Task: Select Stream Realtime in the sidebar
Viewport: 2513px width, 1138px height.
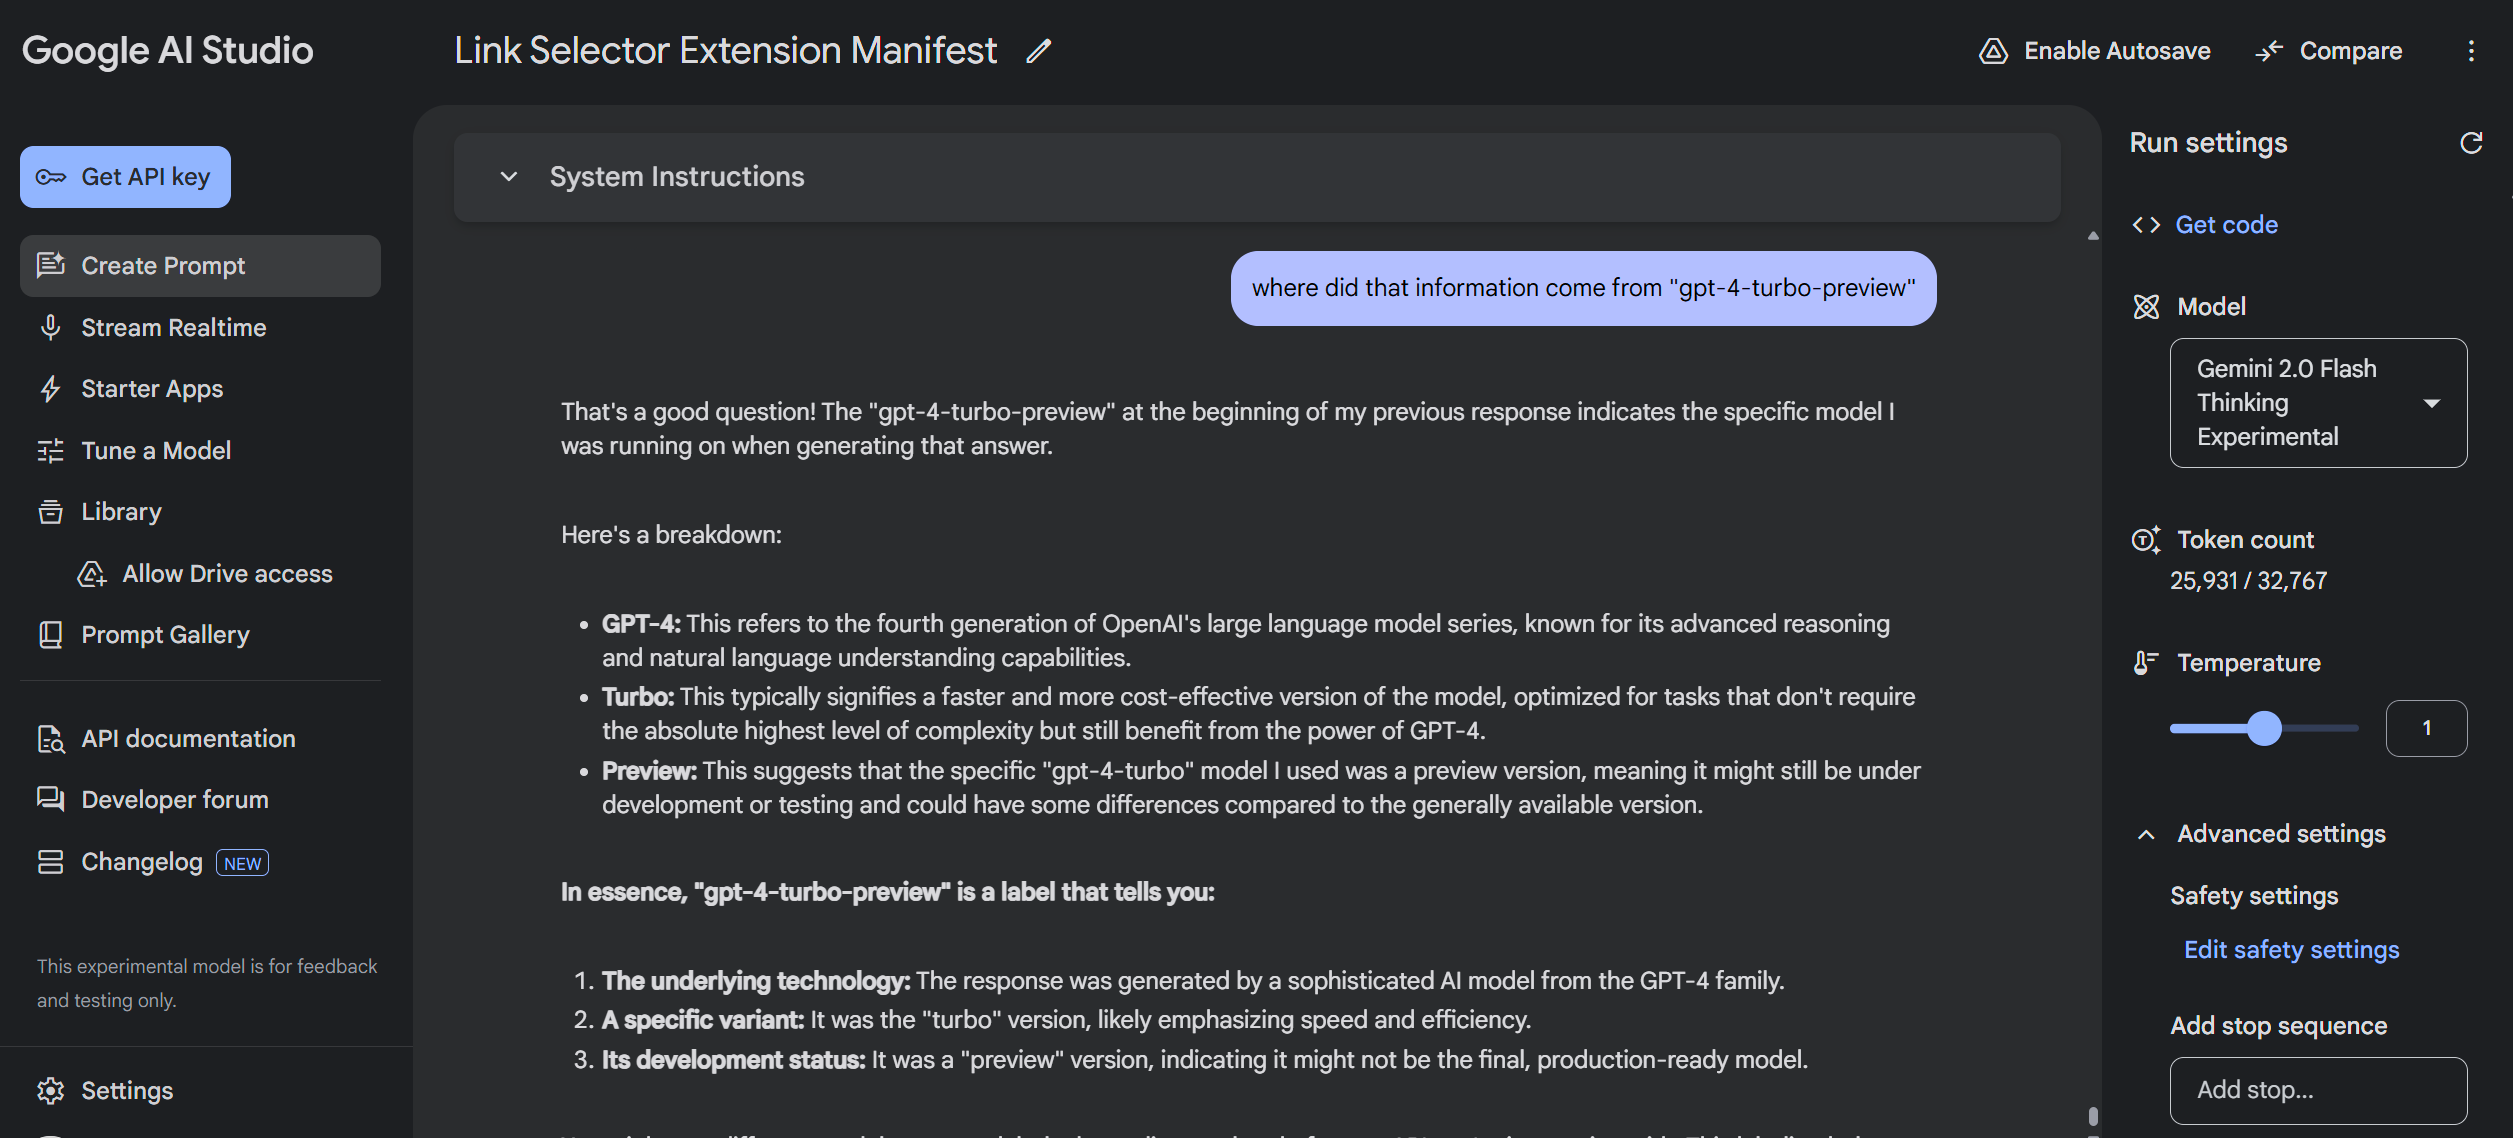Action: coord(200,327)
